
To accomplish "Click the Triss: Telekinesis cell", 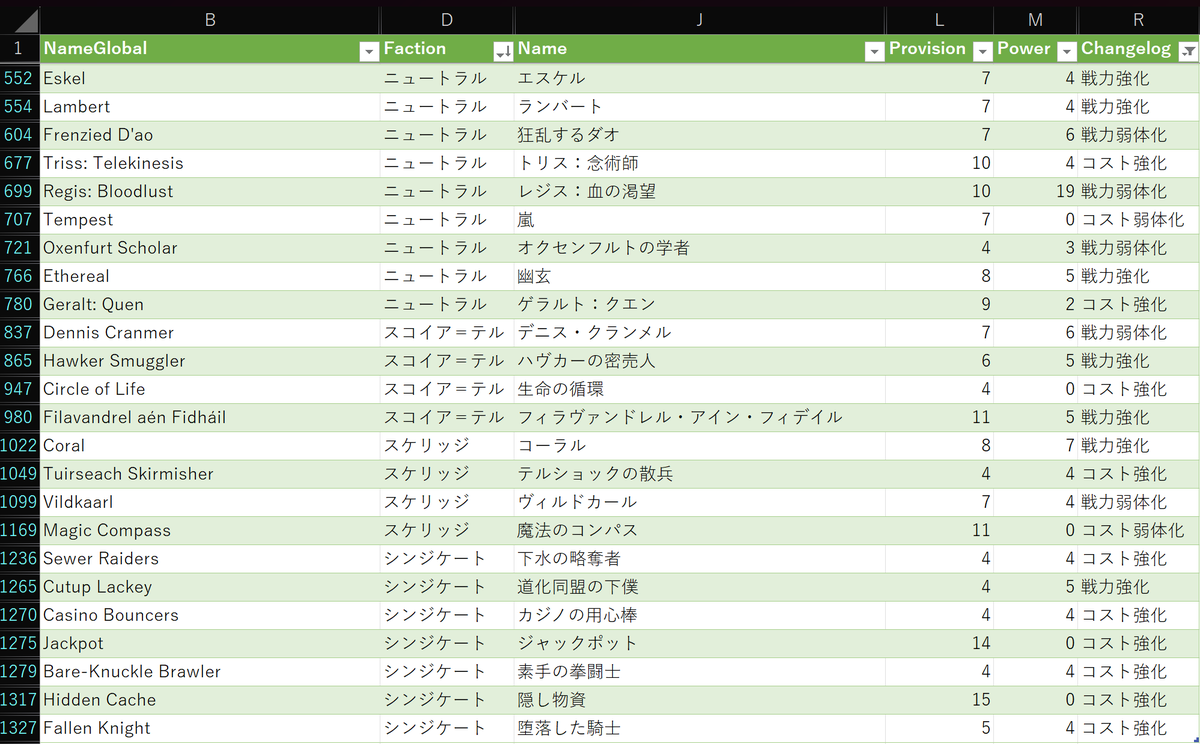I will [210, 163].
